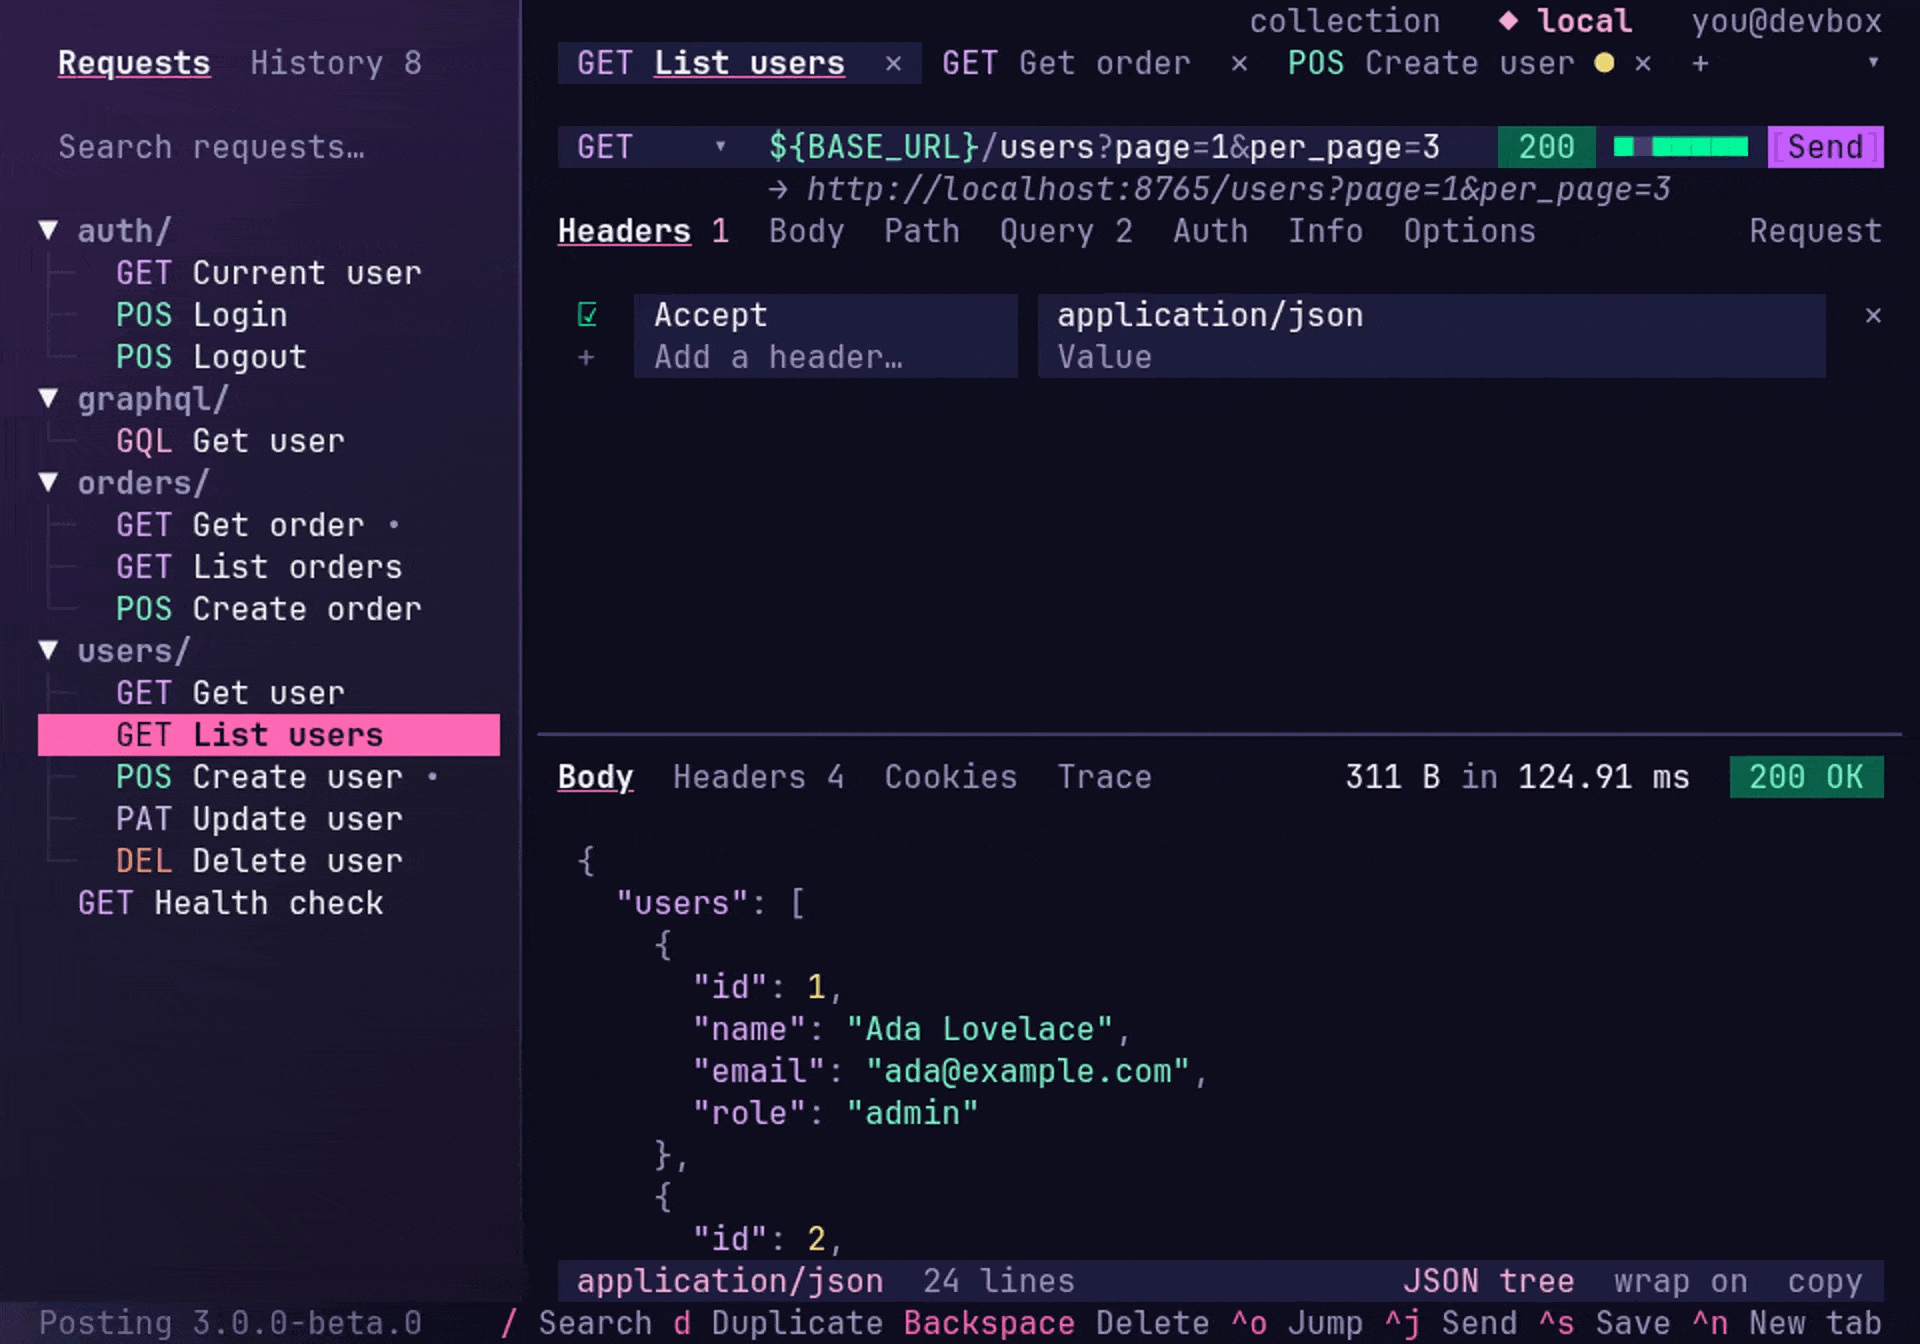Click the URL input field
1920x1344 pixels.
coord(1124,147)
